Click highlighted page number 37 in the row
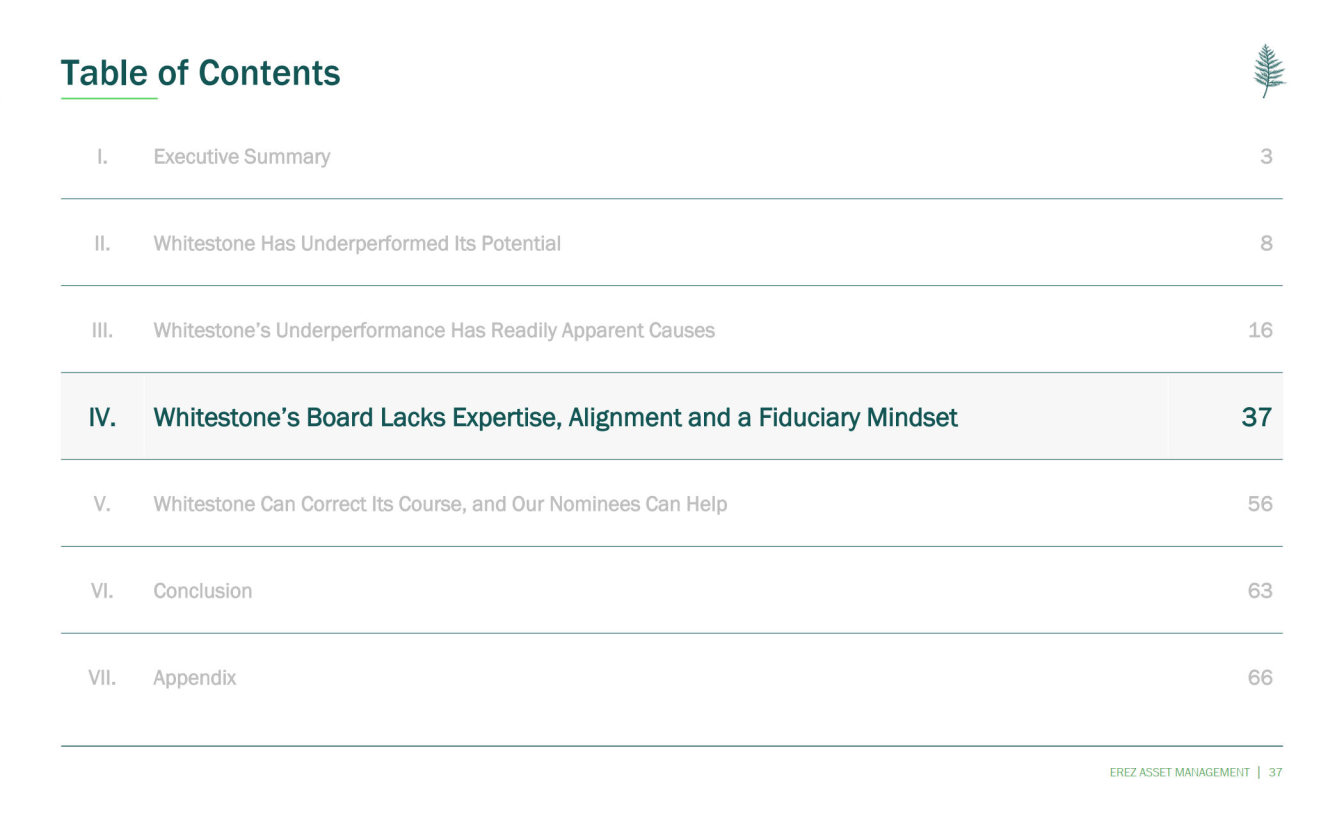 (x=1256, y=417)
